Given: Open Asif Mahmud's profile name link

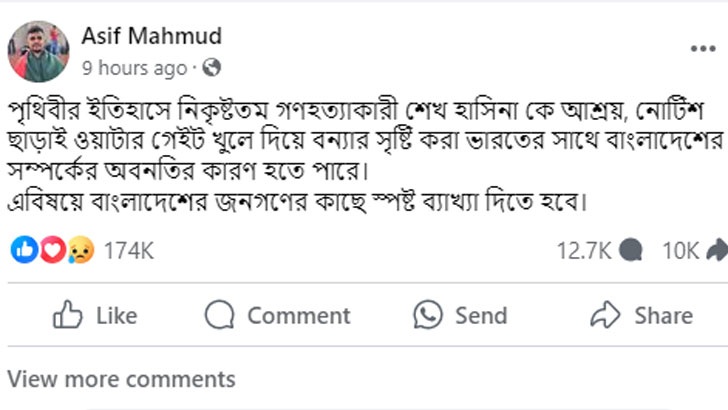Looking at the screenshot, I should coord(153,37).
